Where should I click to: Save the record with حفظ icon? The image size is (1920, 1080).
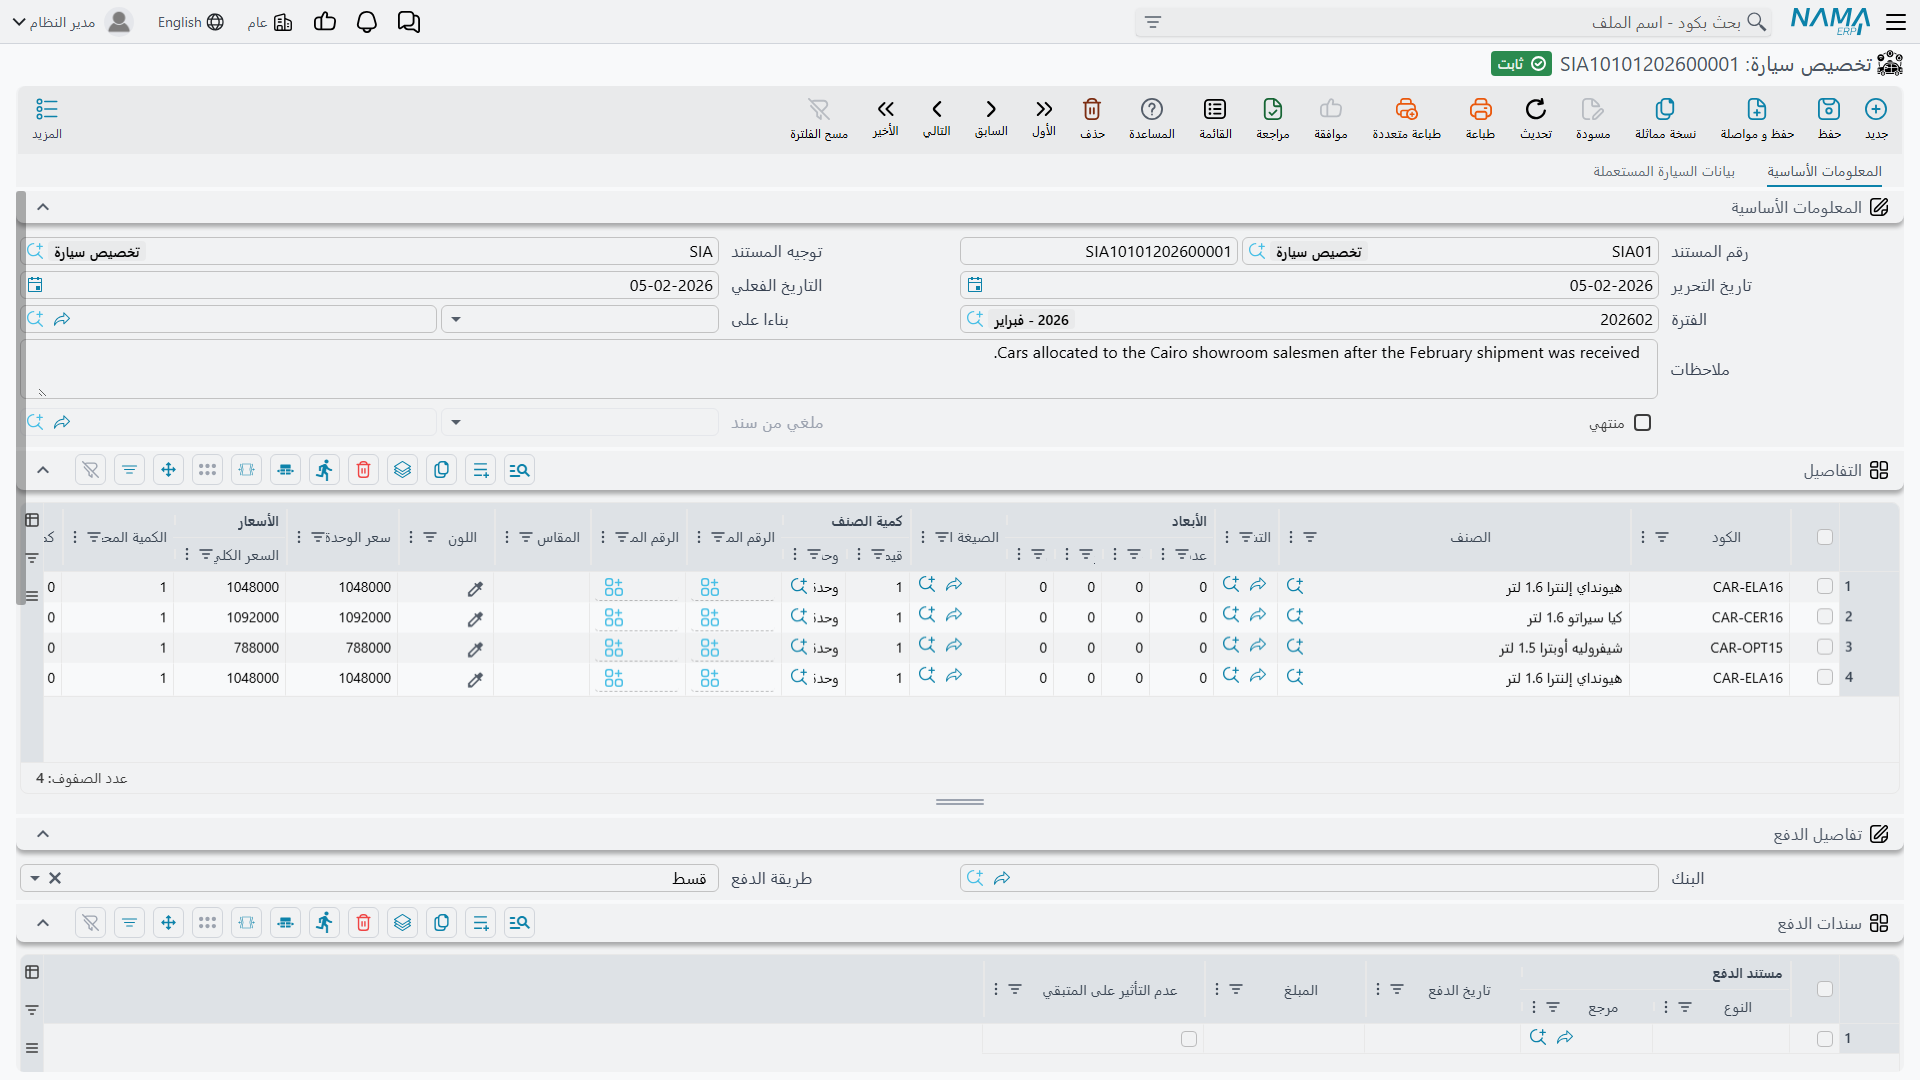1829,119
